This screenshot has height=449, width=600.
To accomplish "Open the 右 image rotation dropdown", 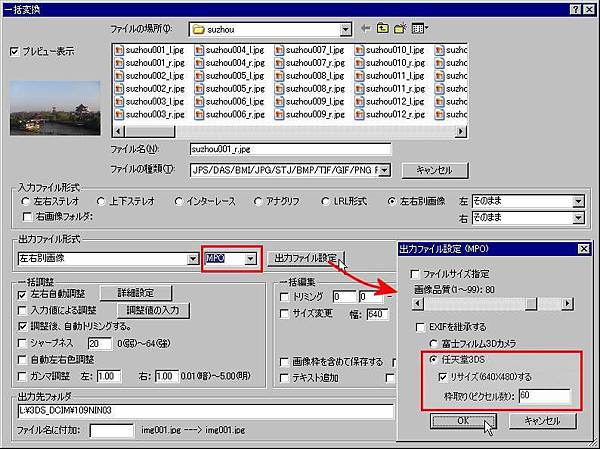I will 578,218.
